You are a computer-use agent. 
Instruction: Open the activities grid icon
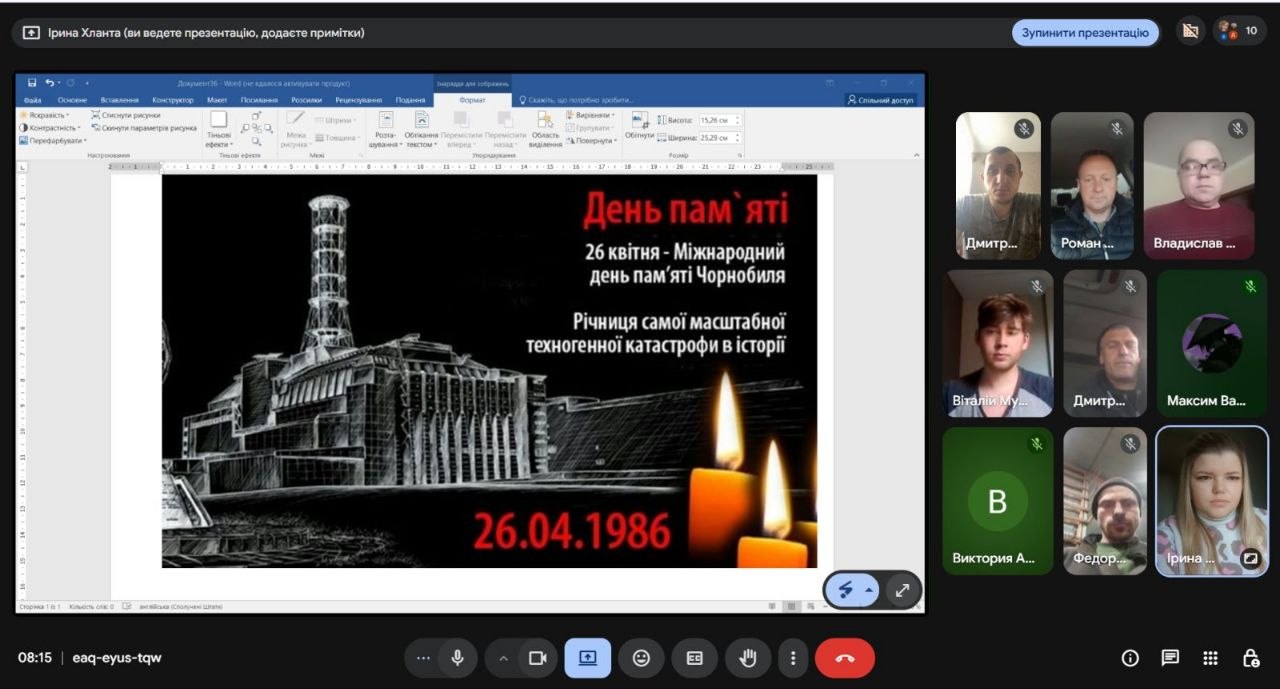coord(1210,658)
